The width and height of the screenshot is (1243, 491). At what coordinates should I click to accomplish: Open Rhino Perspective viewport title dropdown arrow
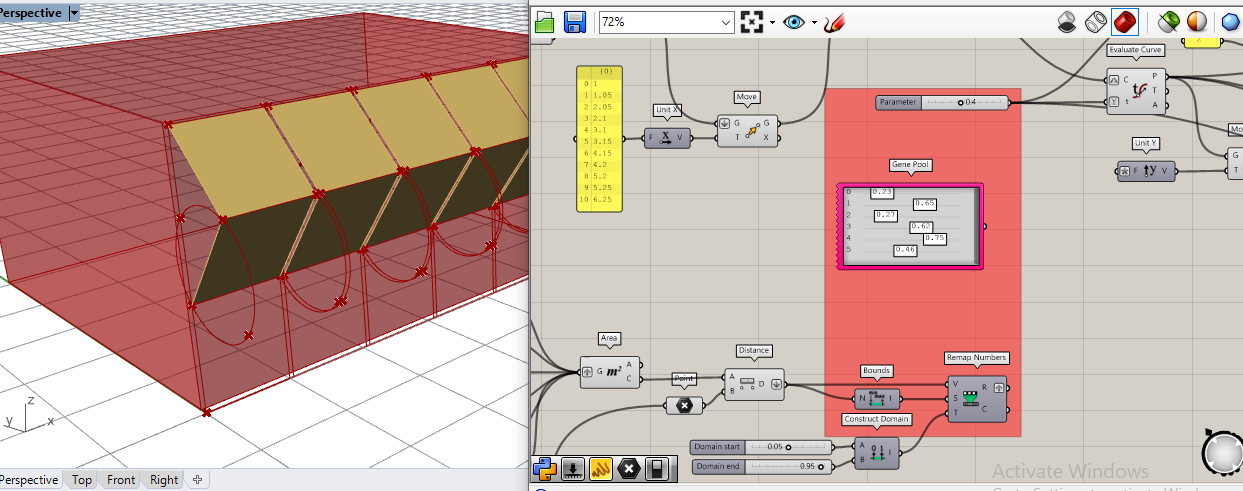tap(74, 14)
